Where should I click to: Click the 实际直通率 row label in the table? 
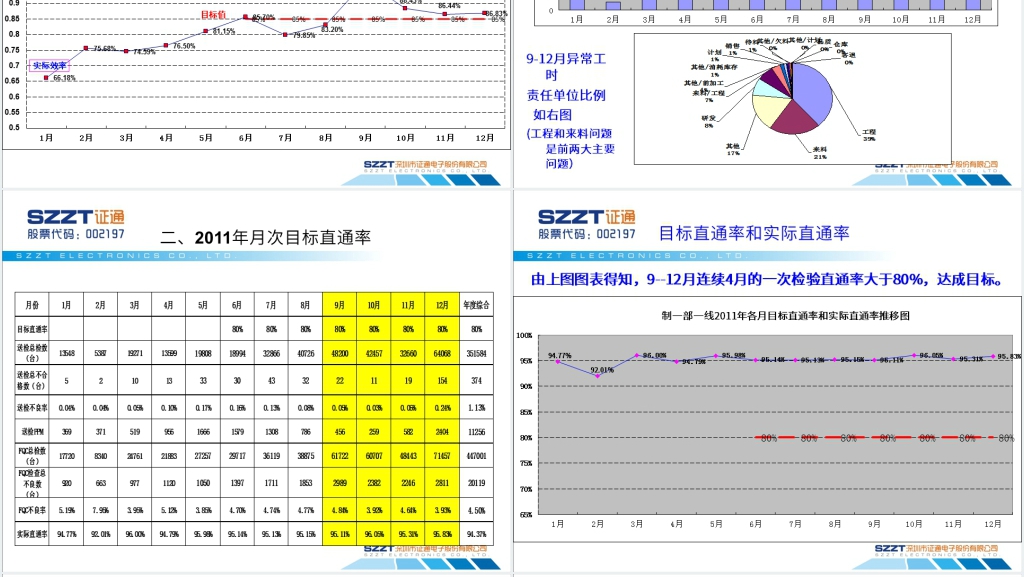point(32,533)
